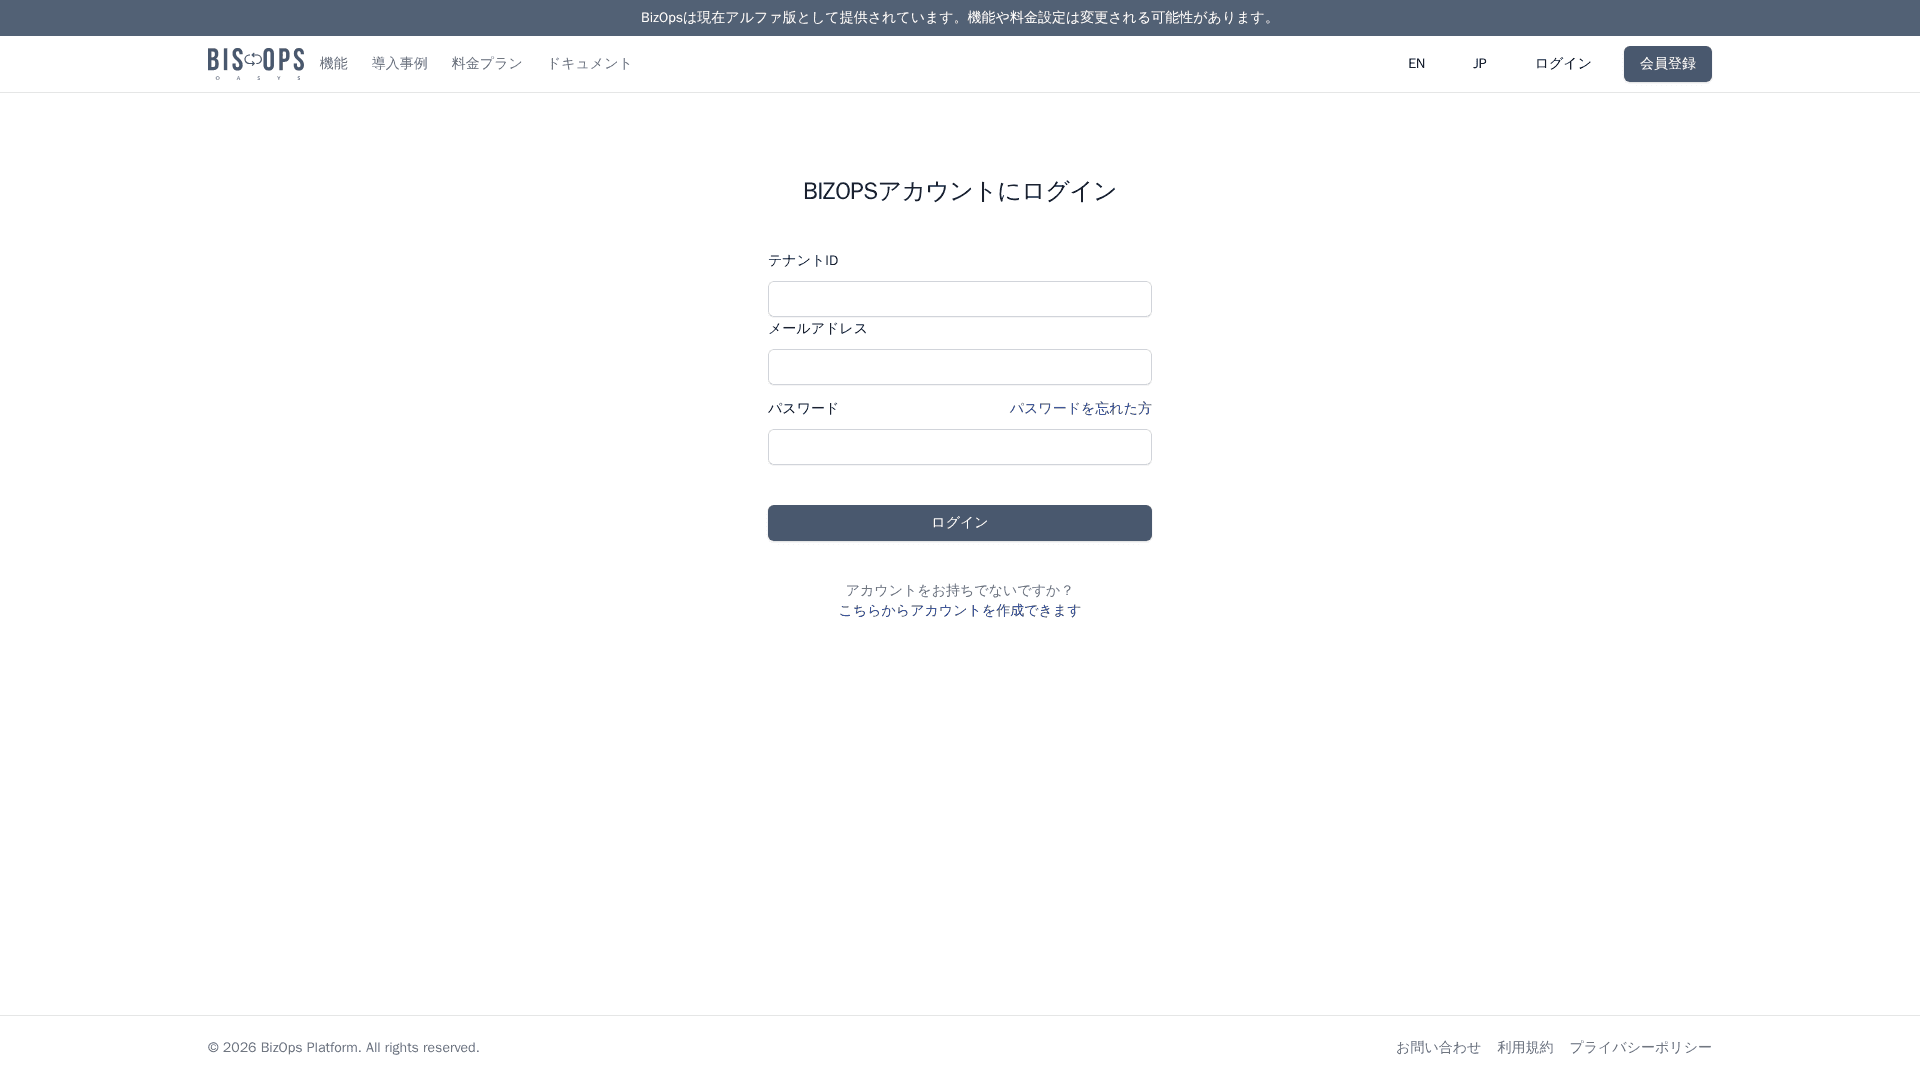
Task: Open the パスワードを忘れた方 link
Action: tap(1081, 409)
